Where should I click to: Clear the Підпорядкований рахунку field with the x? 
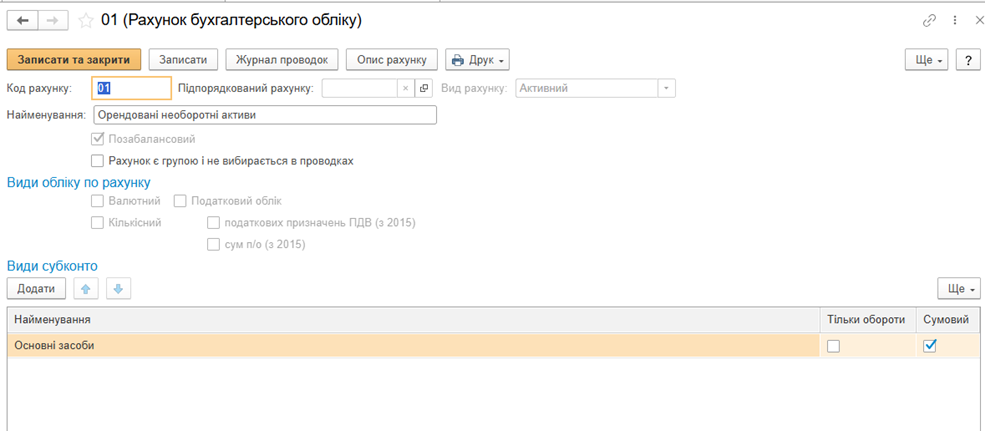coord(405,89)
